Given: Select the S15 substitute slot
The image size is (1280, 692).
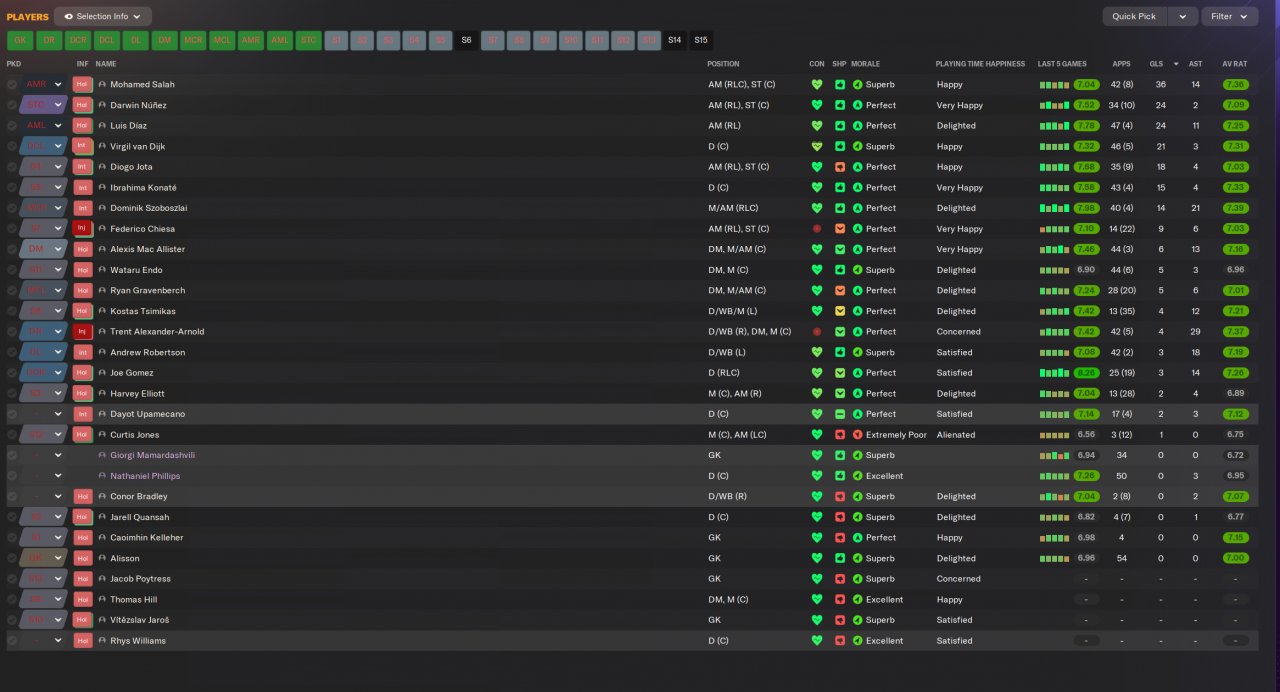Looking at the screenshot, I should [701, 41].
